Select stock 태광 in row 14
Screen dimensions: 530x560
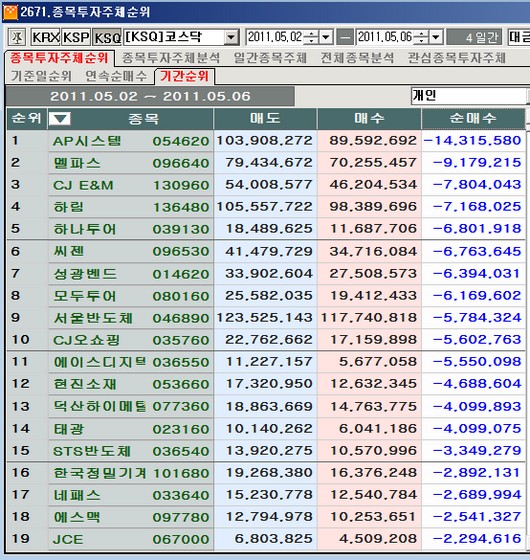tap(68, 429)
